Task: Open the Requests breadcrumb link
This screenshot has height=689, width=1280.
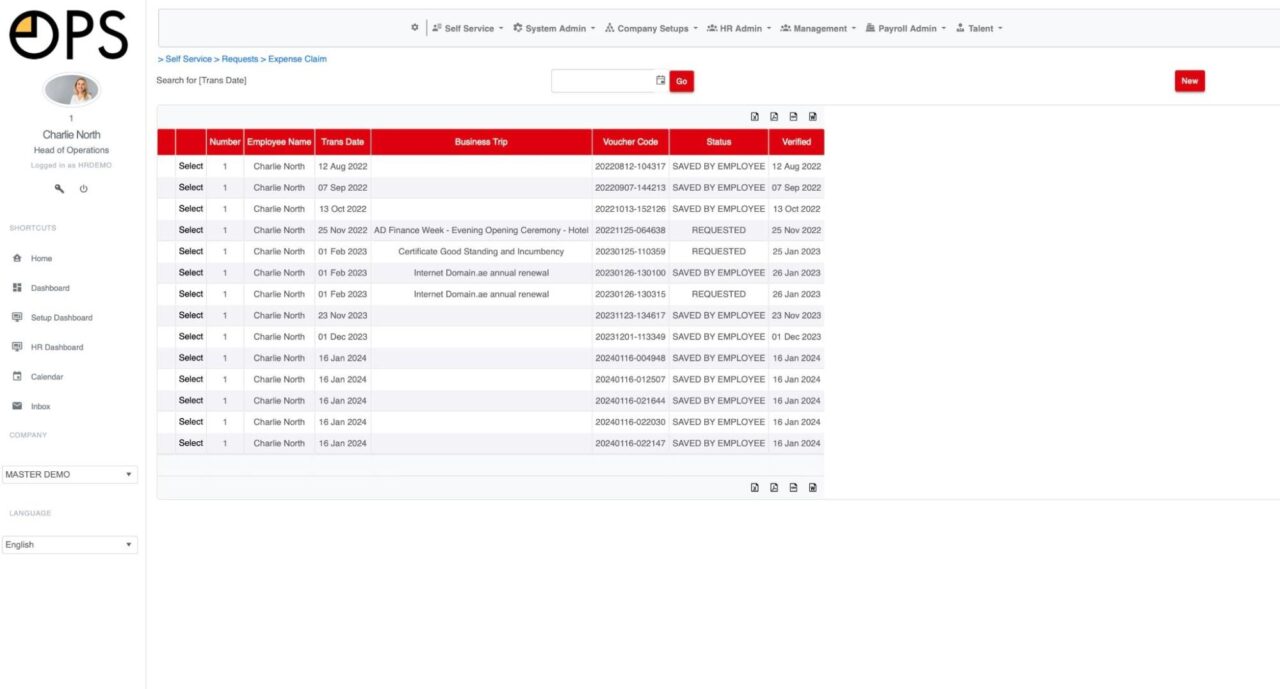Action: point(238,59)
